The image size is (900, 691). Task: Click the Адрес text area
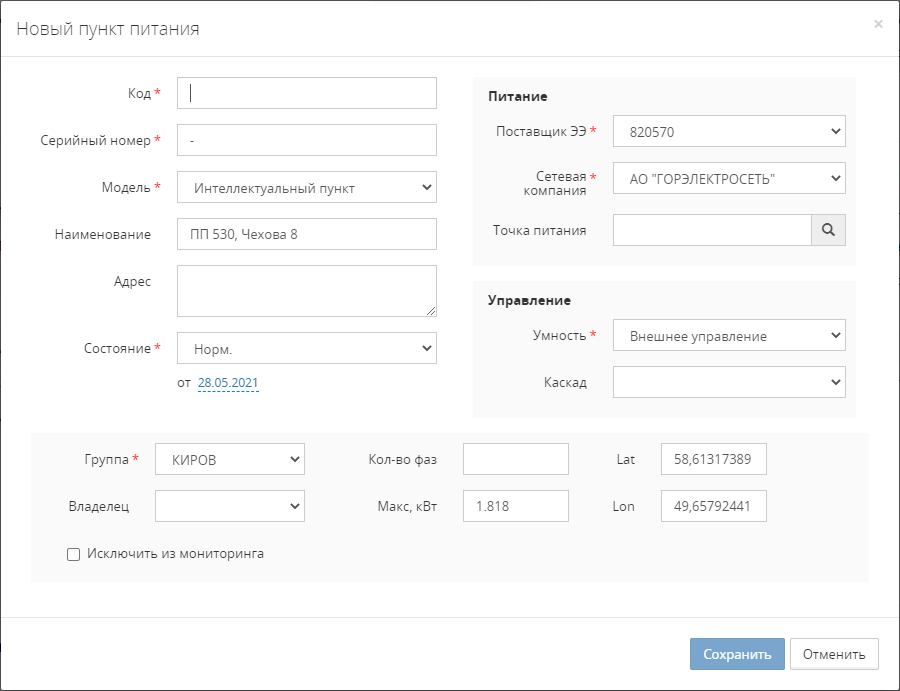click(x=306, y=290)
